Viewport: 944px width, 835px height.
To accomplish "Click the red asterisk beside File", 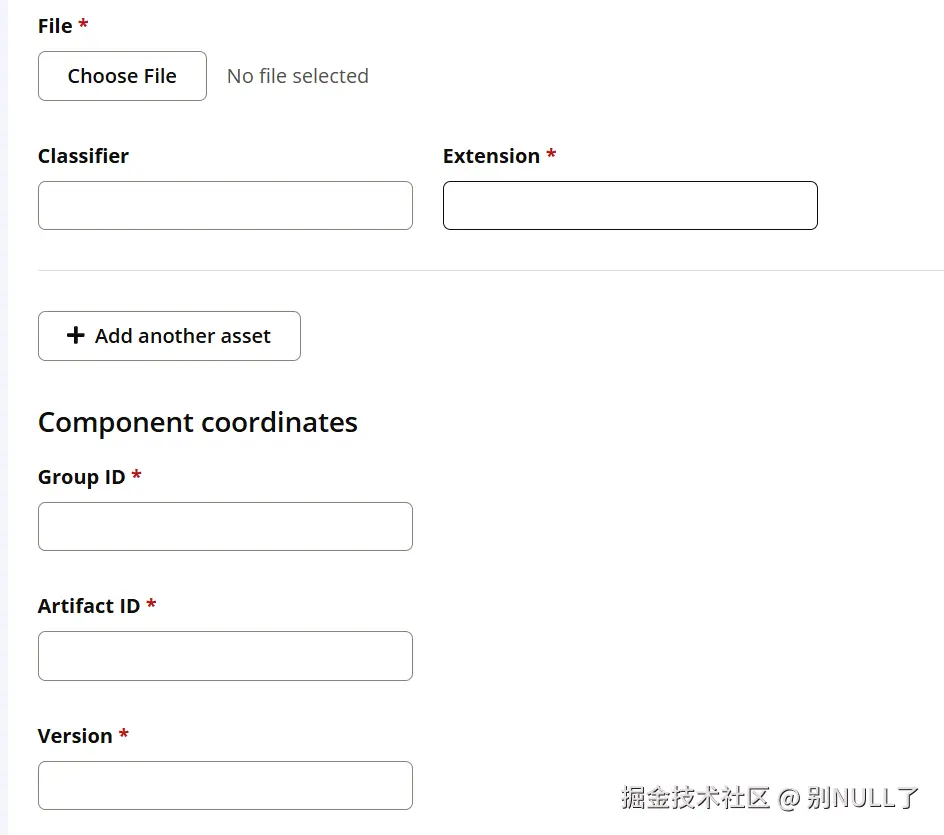I will click(x=83, y=25).
